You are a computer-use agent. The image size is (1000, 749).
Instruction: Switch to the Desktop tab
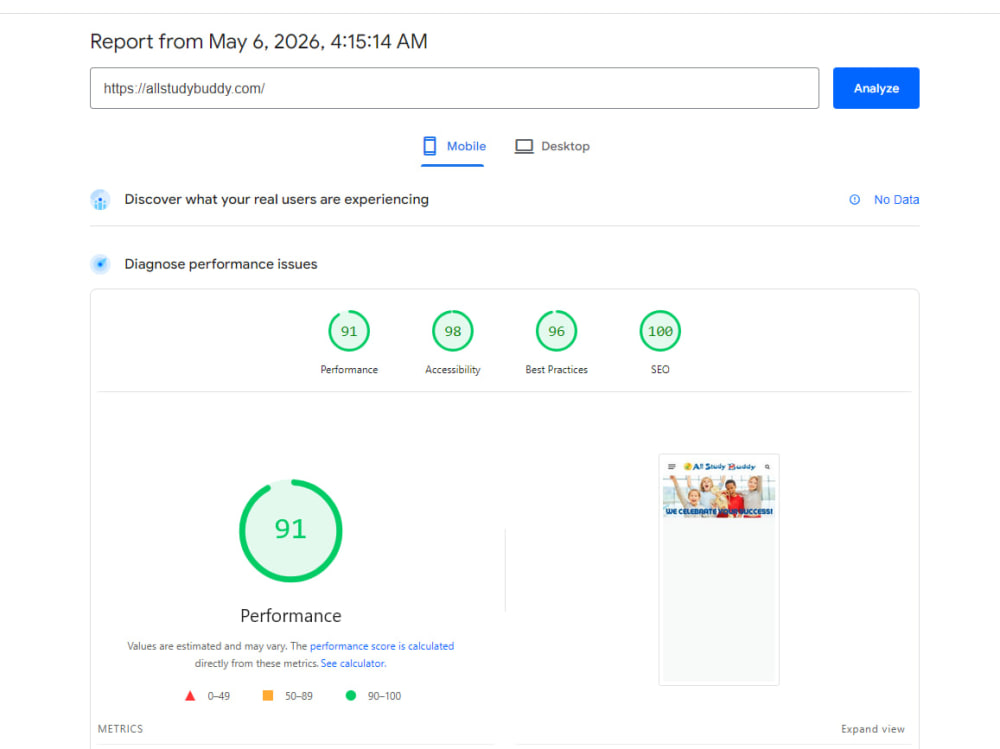(552, 146)
